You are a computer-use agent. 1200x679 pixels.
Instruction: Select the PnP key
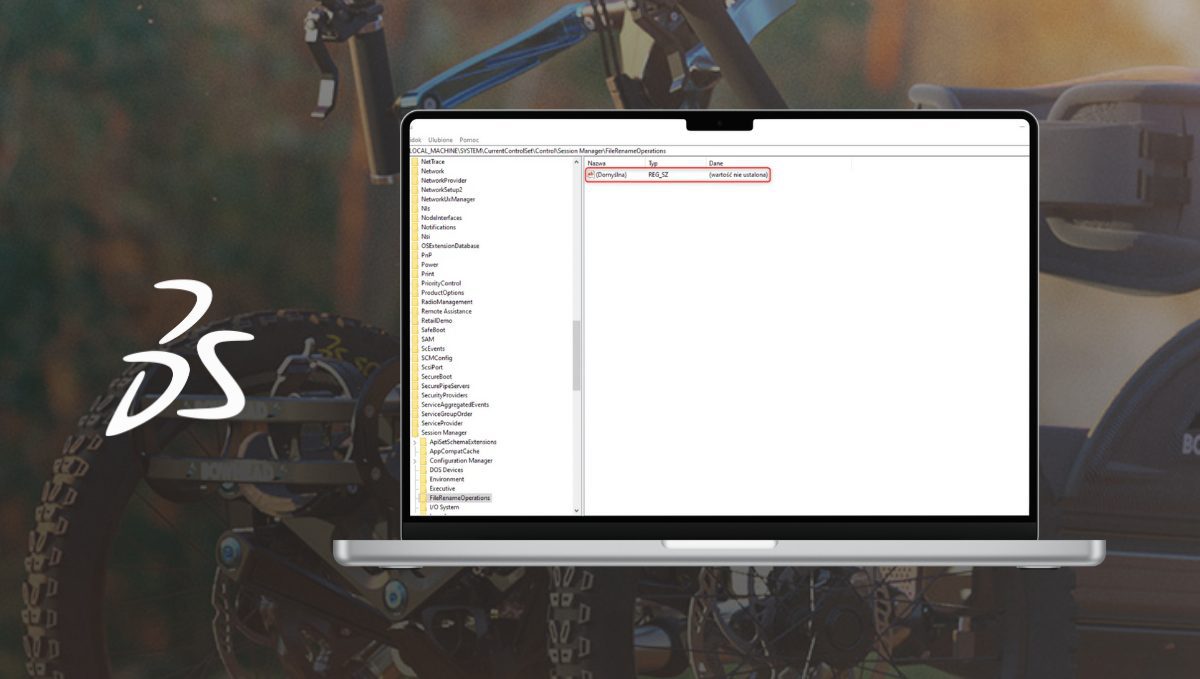click(x=427, y=255)
